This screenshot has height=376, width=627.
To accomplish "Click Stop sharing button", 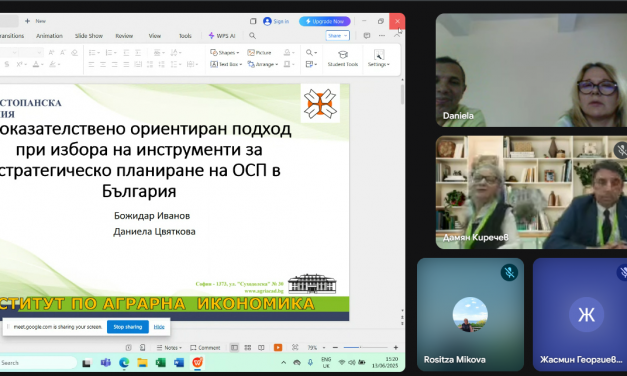I will pyautogui.click(x=128, y=327).
